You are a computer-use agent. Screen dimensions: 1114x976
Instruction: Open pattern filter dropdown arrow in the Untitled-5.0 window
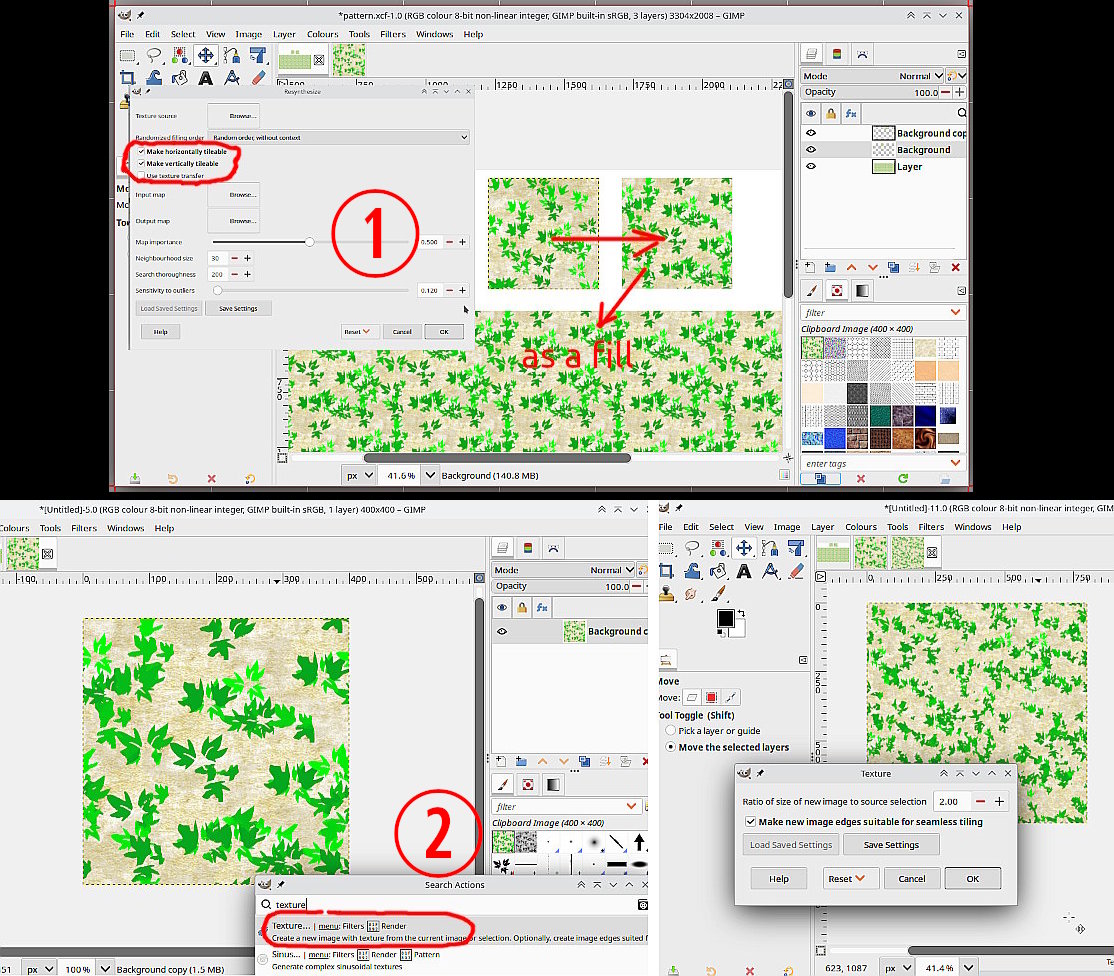[631, 806]
